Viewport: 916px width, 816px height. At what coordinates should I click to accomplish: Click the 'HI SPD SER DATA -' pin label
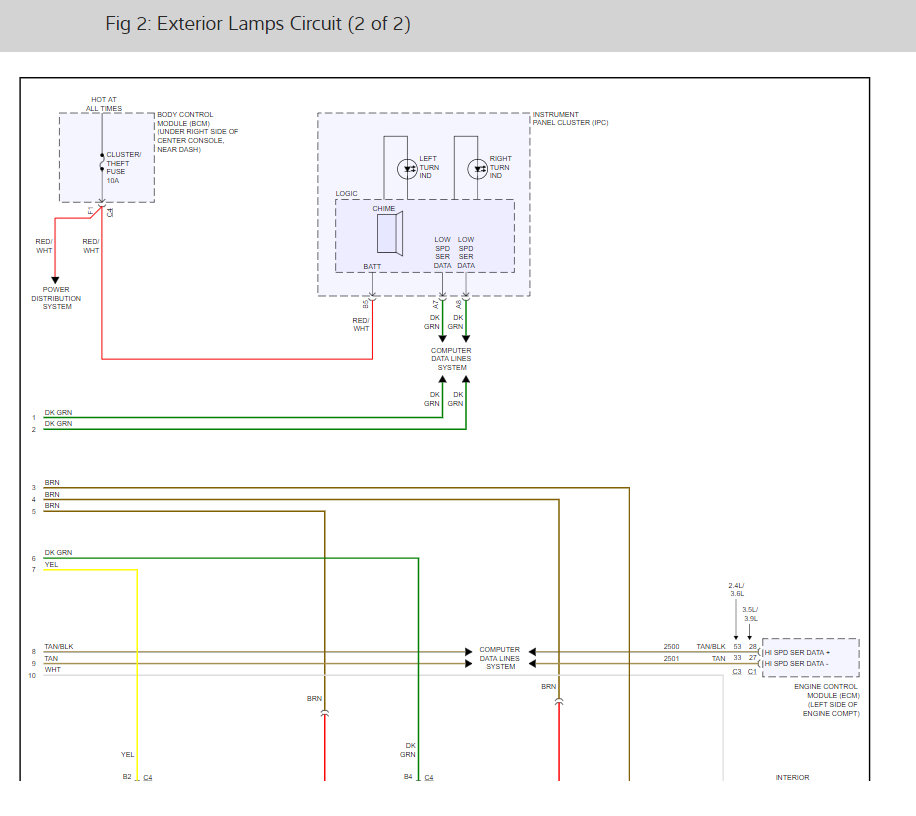click(796, 664)
